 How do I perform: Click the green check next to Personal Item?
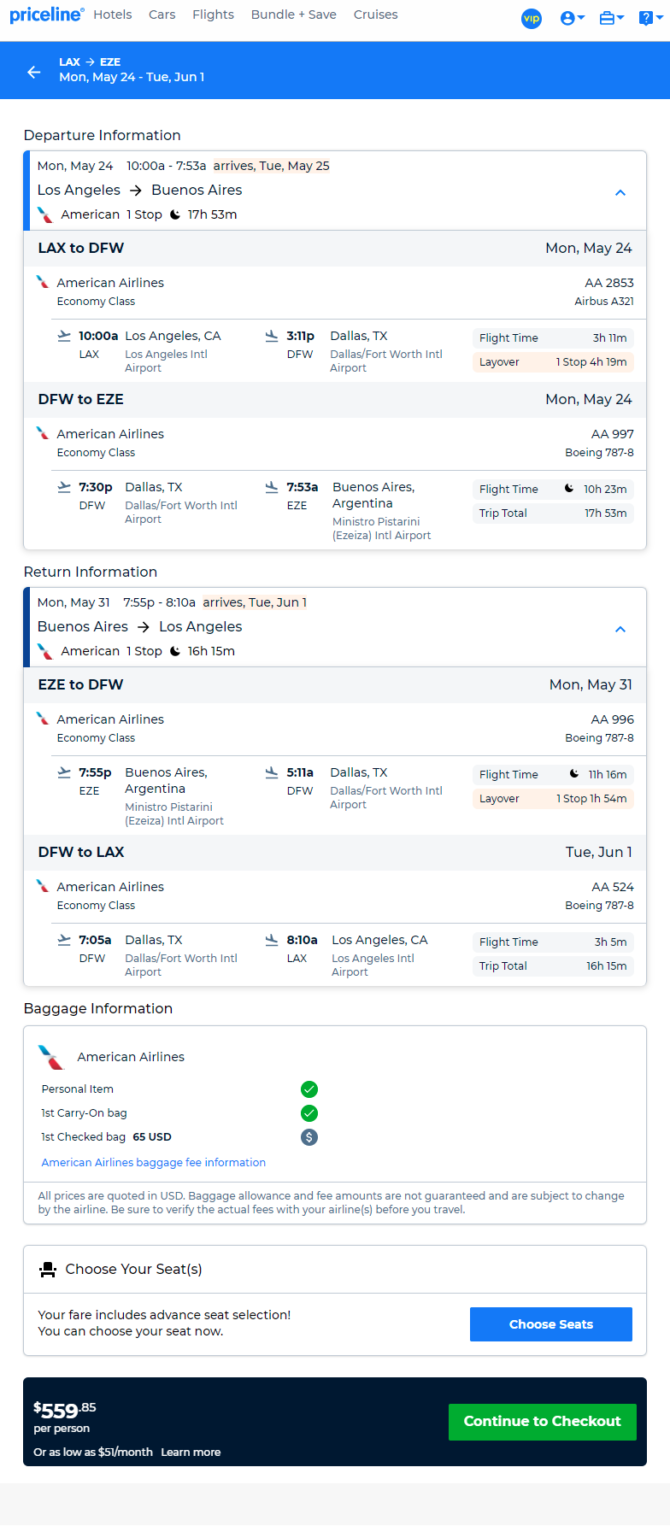tap(309, 1089)
